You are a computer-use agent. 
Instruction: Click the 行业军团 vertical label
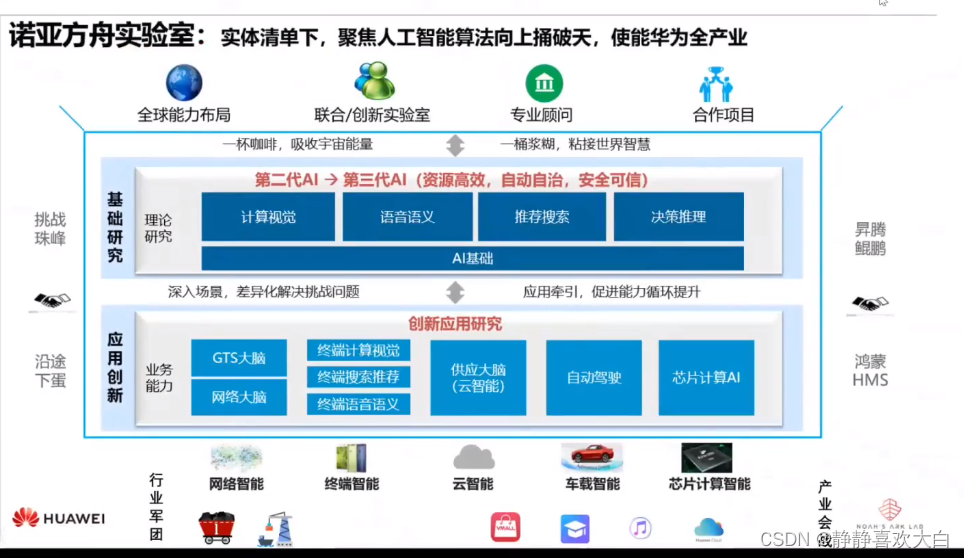click(156, 507)
